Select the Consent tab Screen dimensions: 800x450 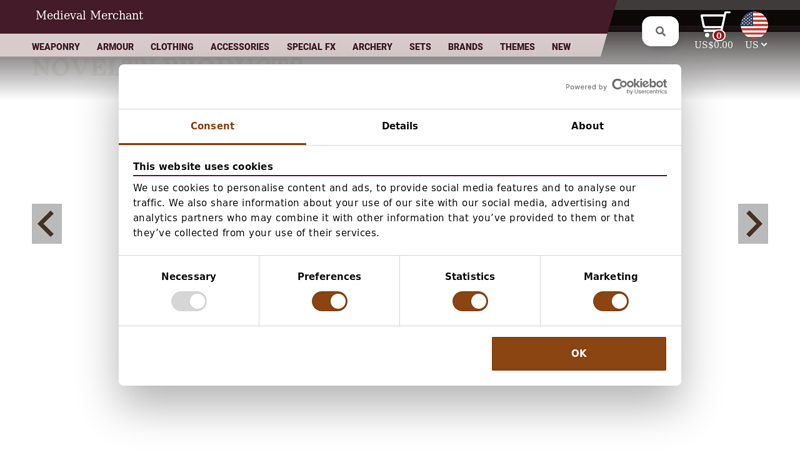[x=212, y=126]
